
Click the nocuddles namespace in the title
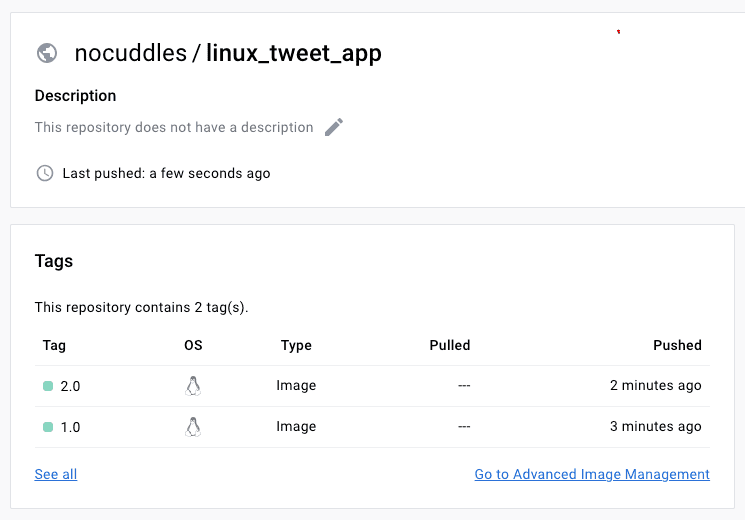pos(131,53)
